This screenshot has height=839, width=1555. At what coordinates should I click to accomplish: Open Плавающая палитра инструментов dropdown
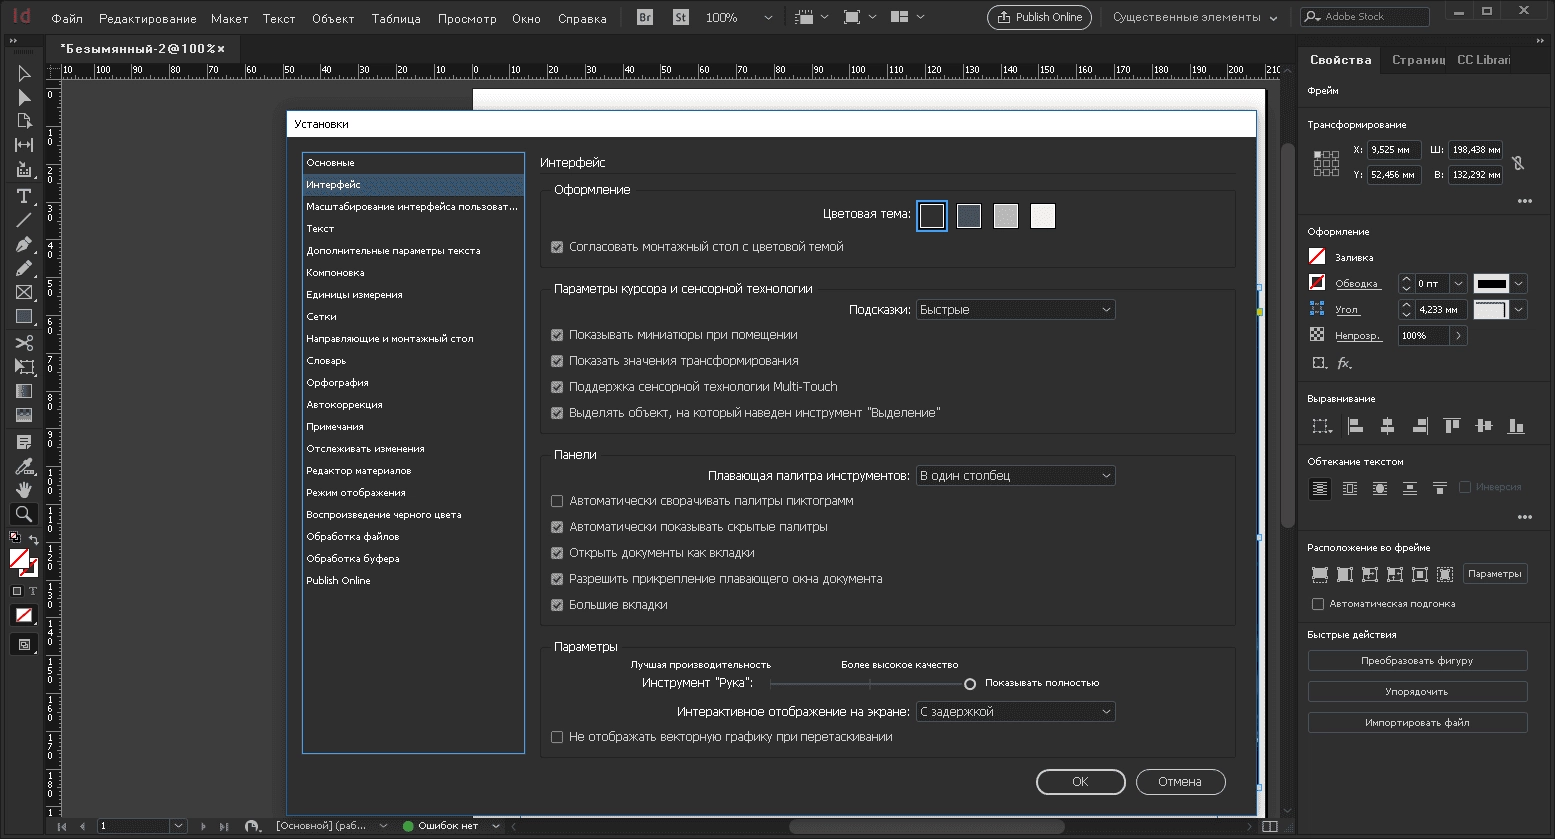tap(1015, 476)
